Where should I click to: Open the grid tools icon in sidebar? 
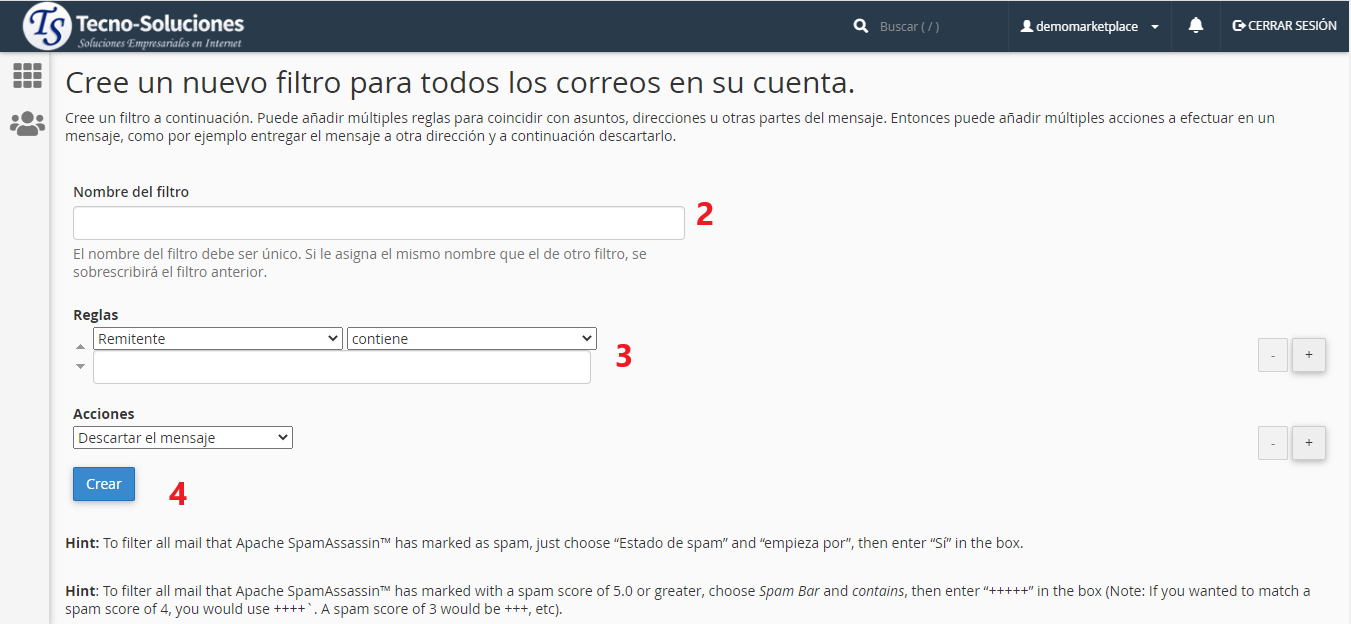pyautogui.click(x=27, y=76)
